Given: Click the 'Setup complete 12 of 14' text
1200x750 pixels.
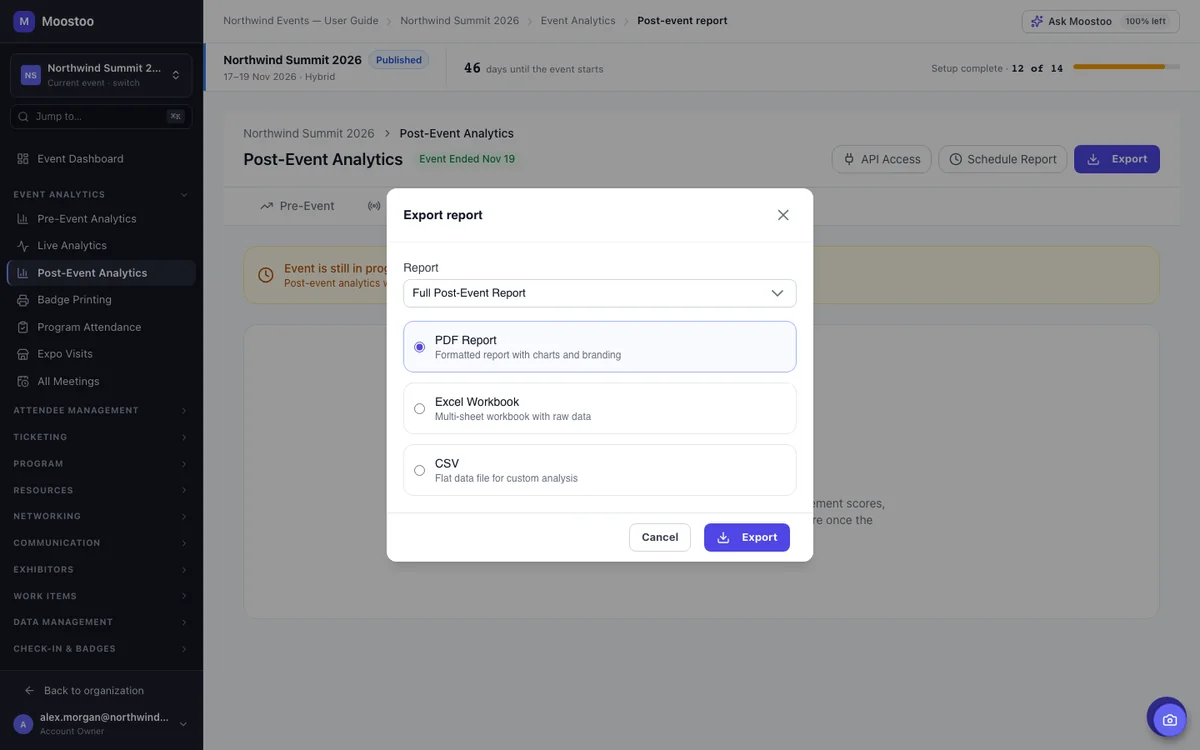Looking at the screenshot, I should [x=997, y=68].
